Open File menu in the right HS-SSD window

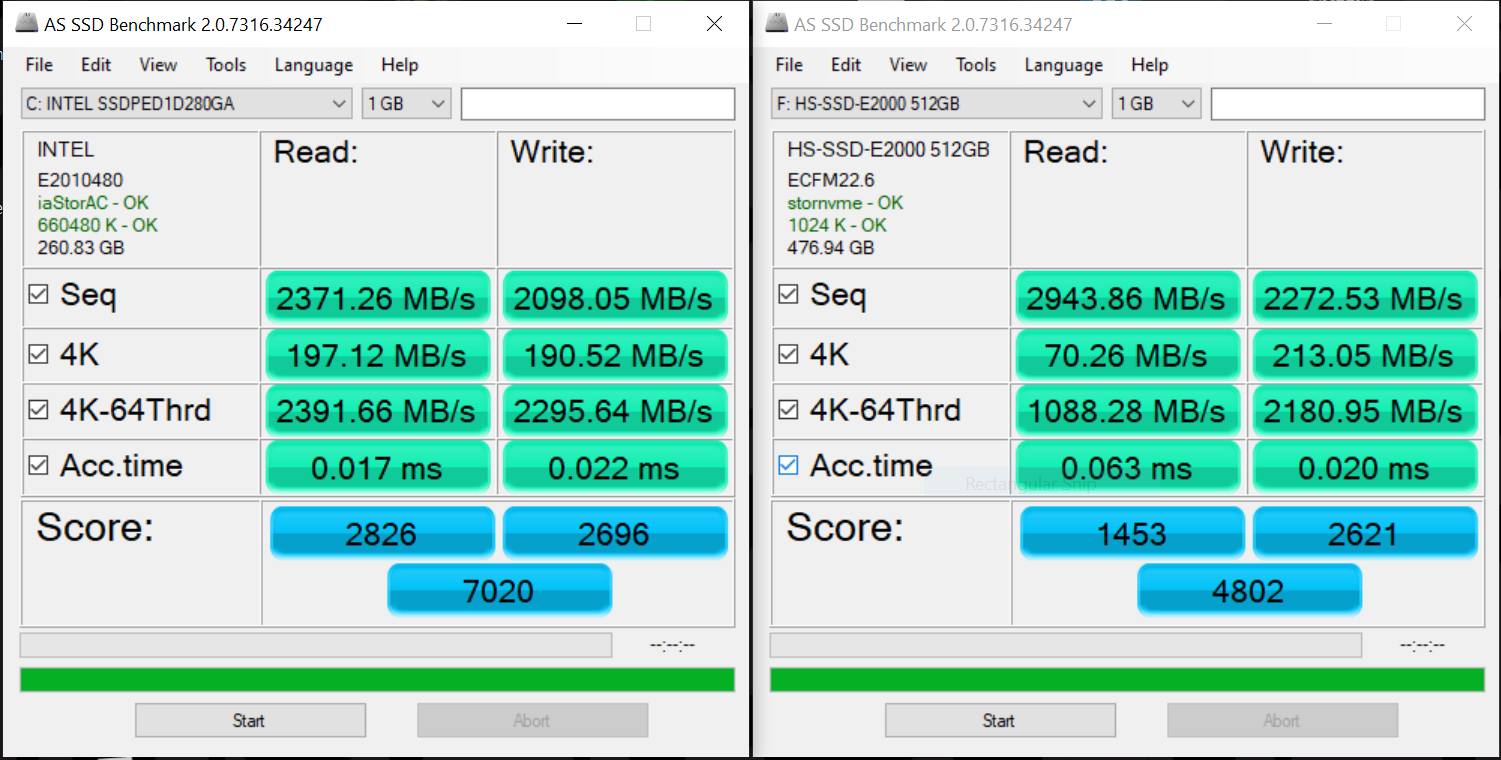[789, 65]
